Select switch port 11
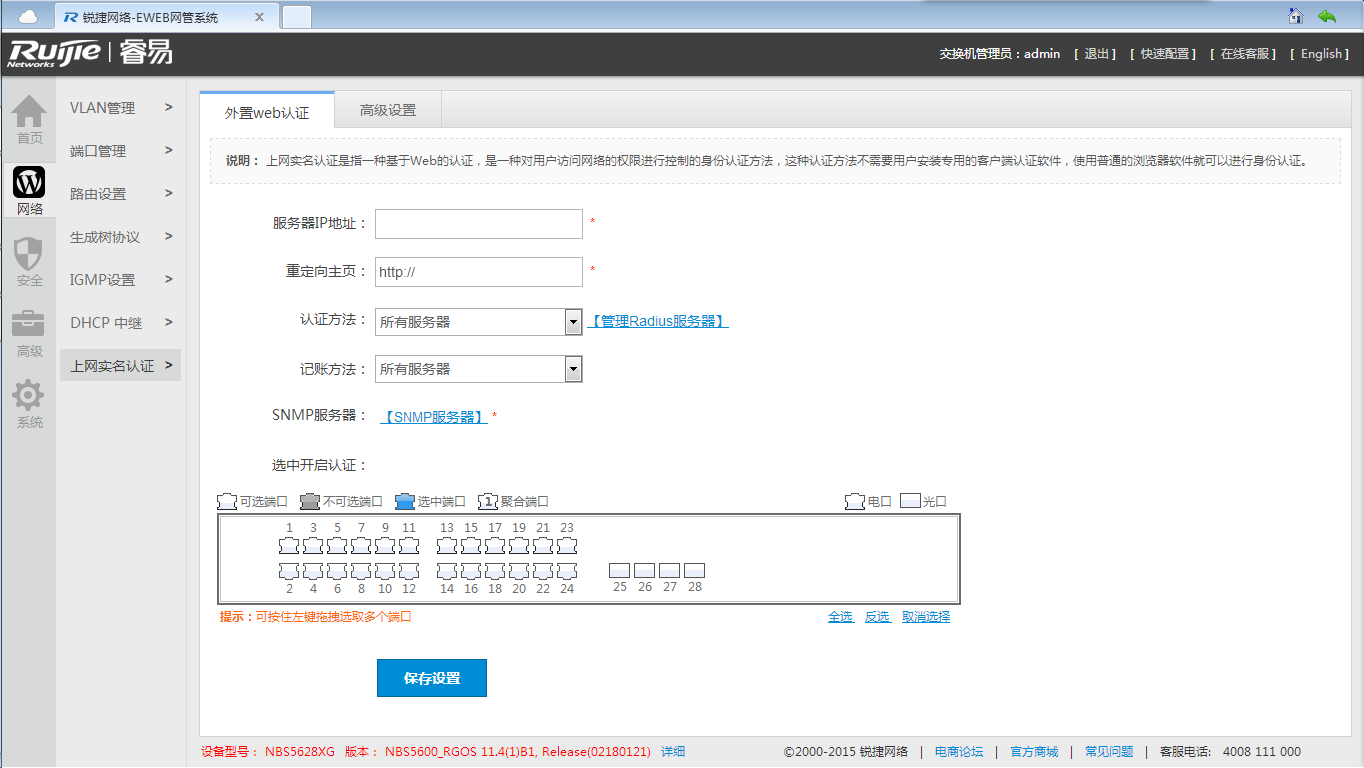The height and width of the screenshot is (768, 1364). point(409,546)
